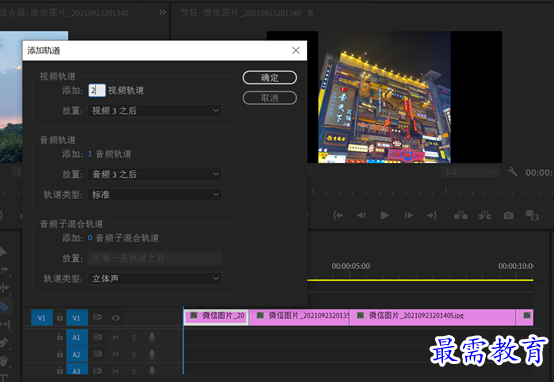Viewport: 554px width, 382px height.
Task: Toggle A3 track targeting
Action: pos(77,369)
